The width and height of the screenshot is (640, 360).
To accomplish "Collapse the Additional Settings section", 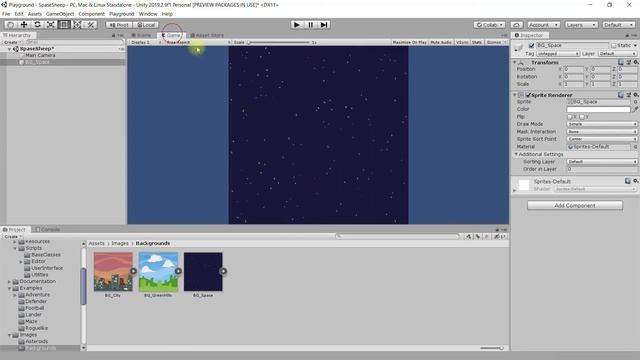I will coord(516,154).
